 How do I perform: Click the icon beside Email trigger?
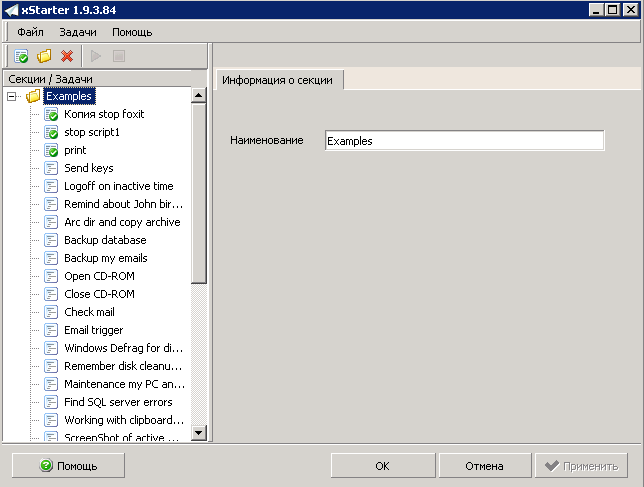(51, 330)
